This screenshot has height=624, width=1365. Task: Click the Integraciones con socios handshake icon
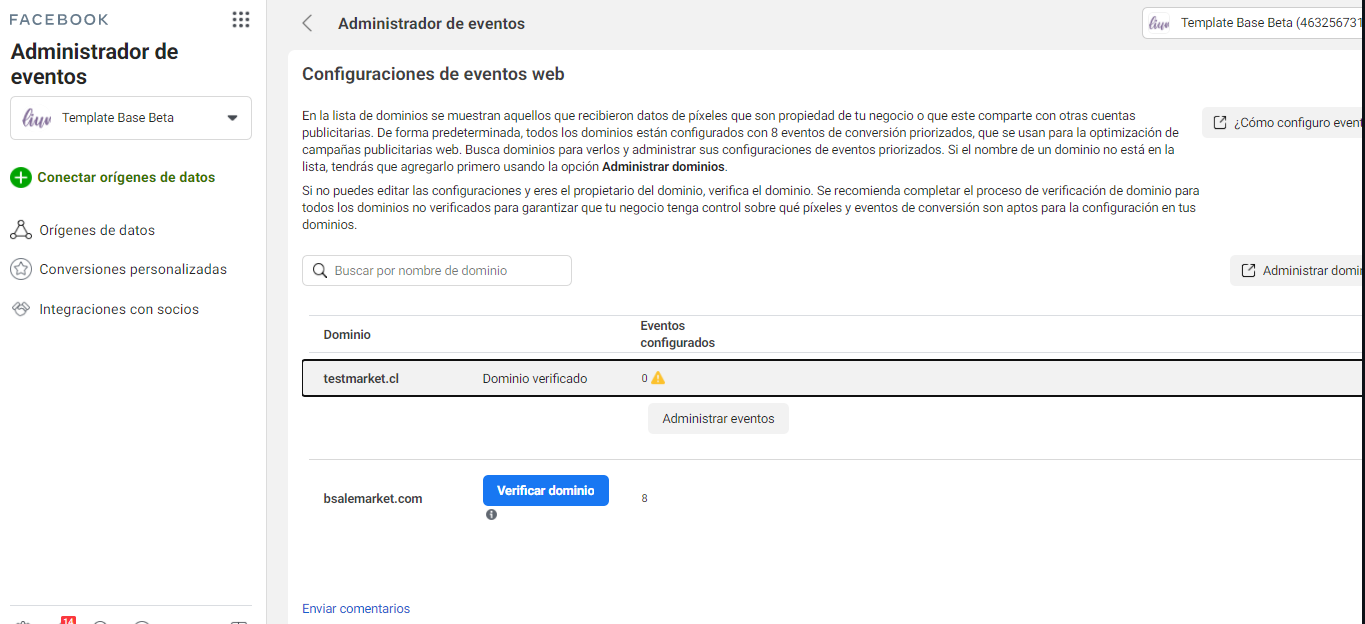[x=21, y=309]
